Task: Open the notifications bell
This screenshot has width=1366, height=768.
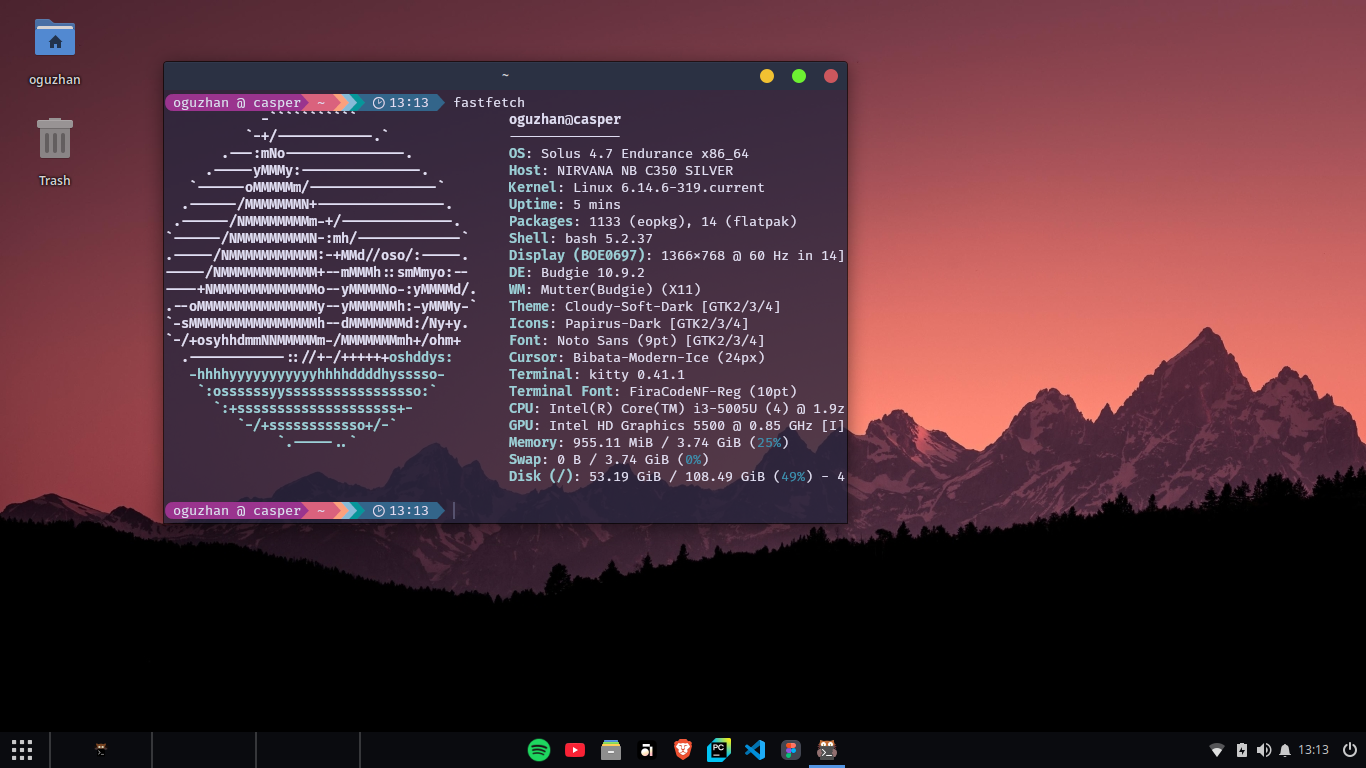Action: pos(1285,749)
